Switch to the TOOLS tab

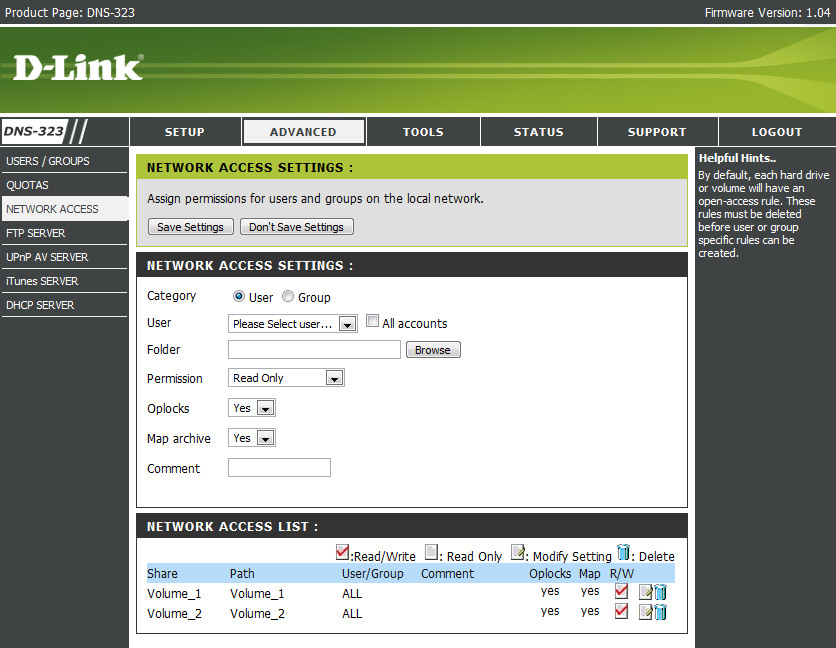point(423,132)
